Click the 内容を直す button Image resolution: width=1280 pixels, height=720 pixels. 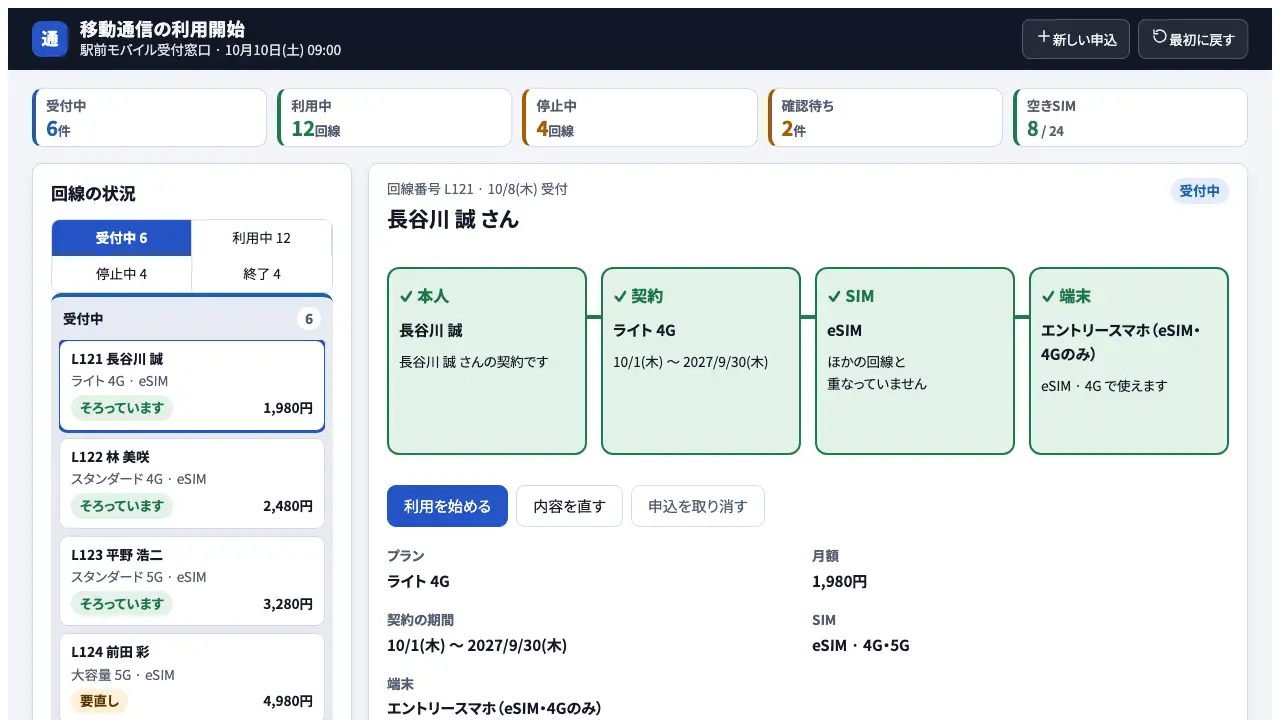[569, 506]
